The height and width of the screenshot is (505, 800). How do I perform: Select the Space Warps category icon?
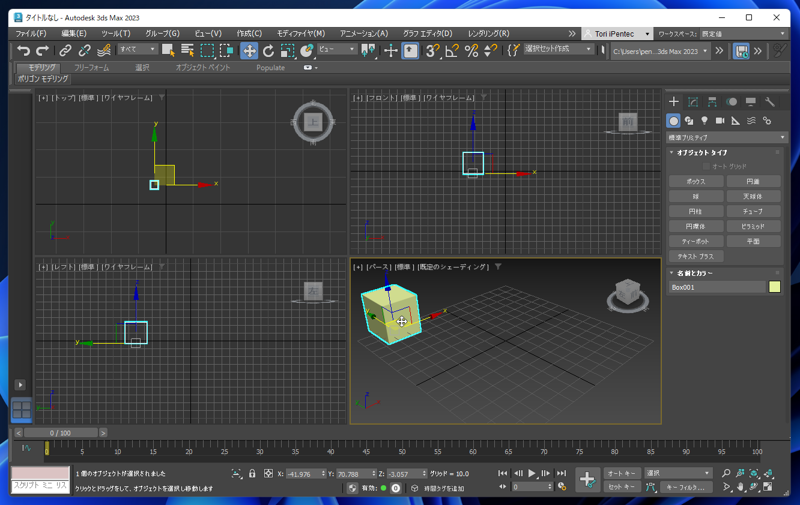point(751,120)
